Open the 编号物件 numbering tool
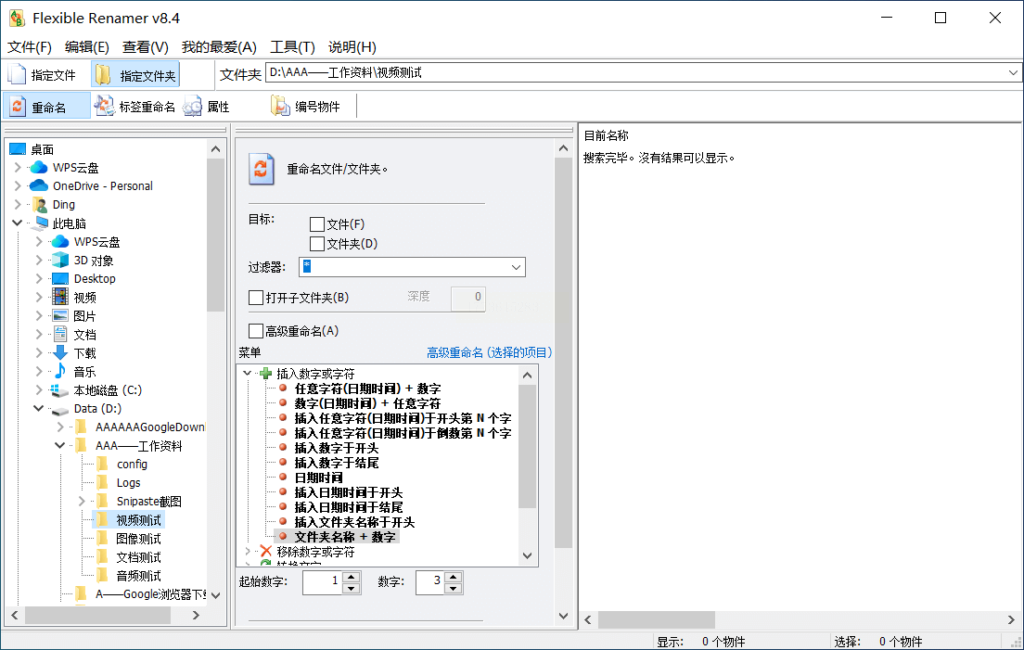 click(x=306, y=106)
